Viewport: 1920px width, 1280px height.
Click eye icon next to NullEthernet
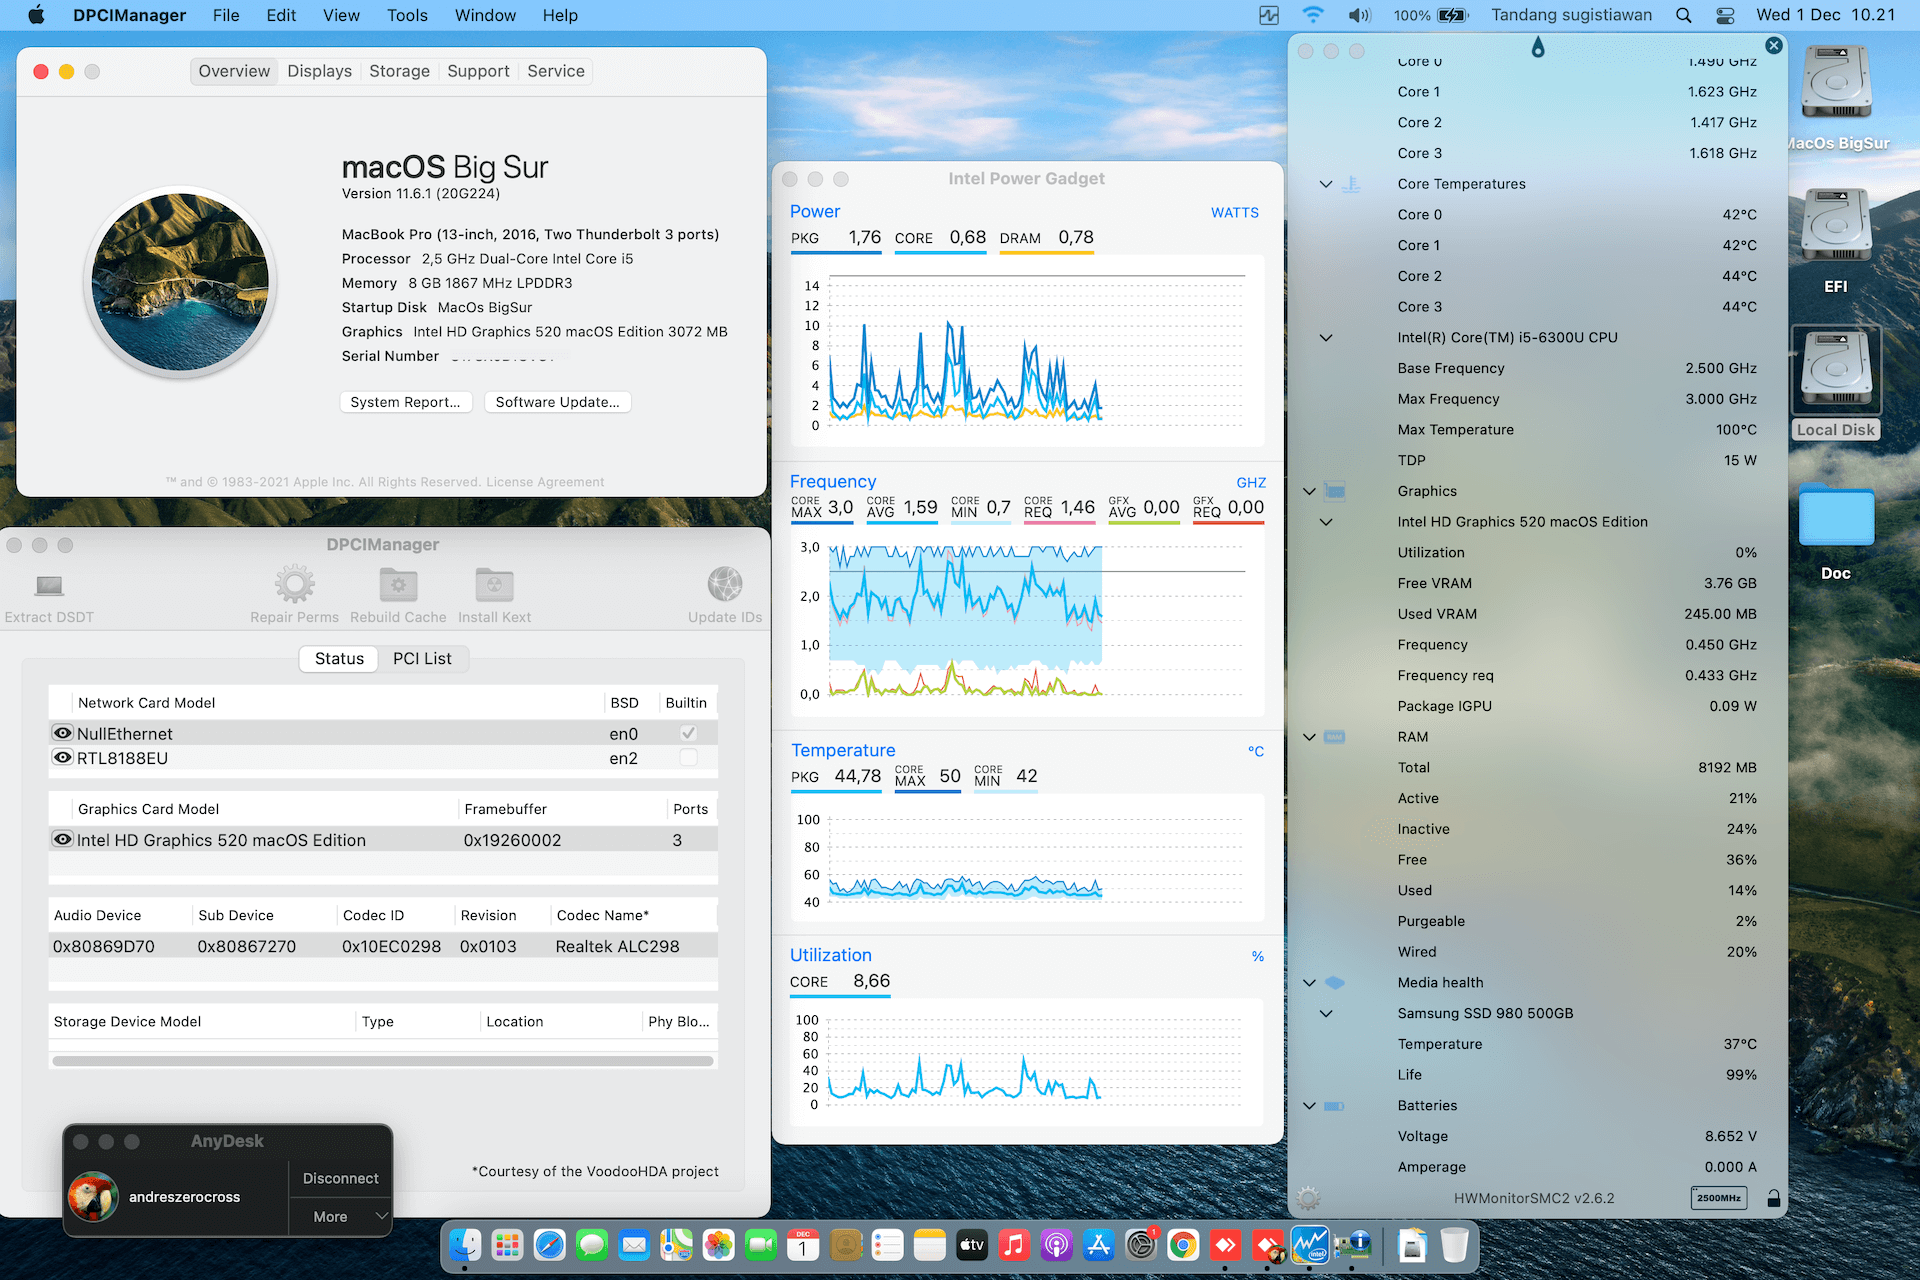pyautogui.click(x=63, y=733)
